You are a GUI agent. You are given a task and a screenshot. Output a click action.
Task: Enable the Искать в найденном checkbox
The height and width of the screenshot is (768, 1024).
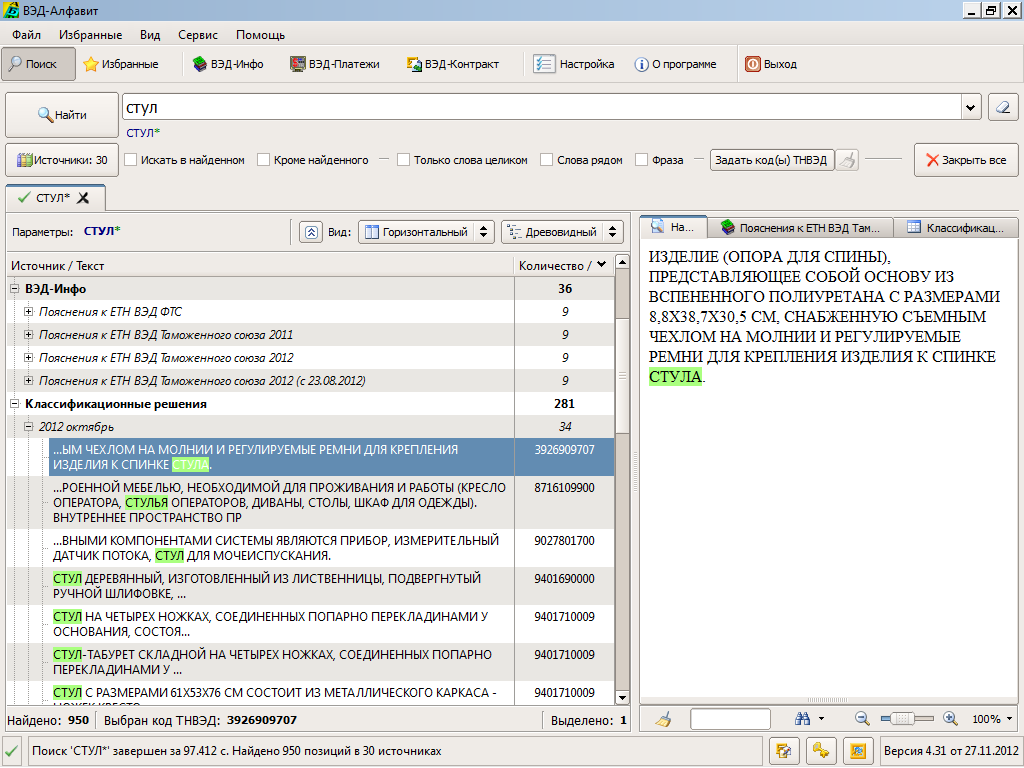131,160
